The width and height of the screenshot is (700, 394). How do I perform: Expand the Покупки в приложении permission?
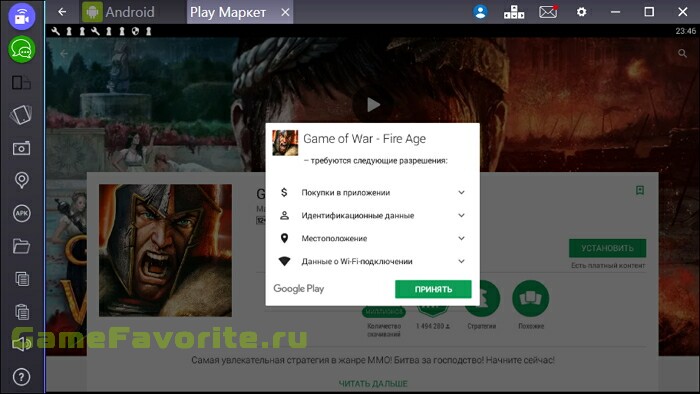pyautogui.click(x=372, y=192)
